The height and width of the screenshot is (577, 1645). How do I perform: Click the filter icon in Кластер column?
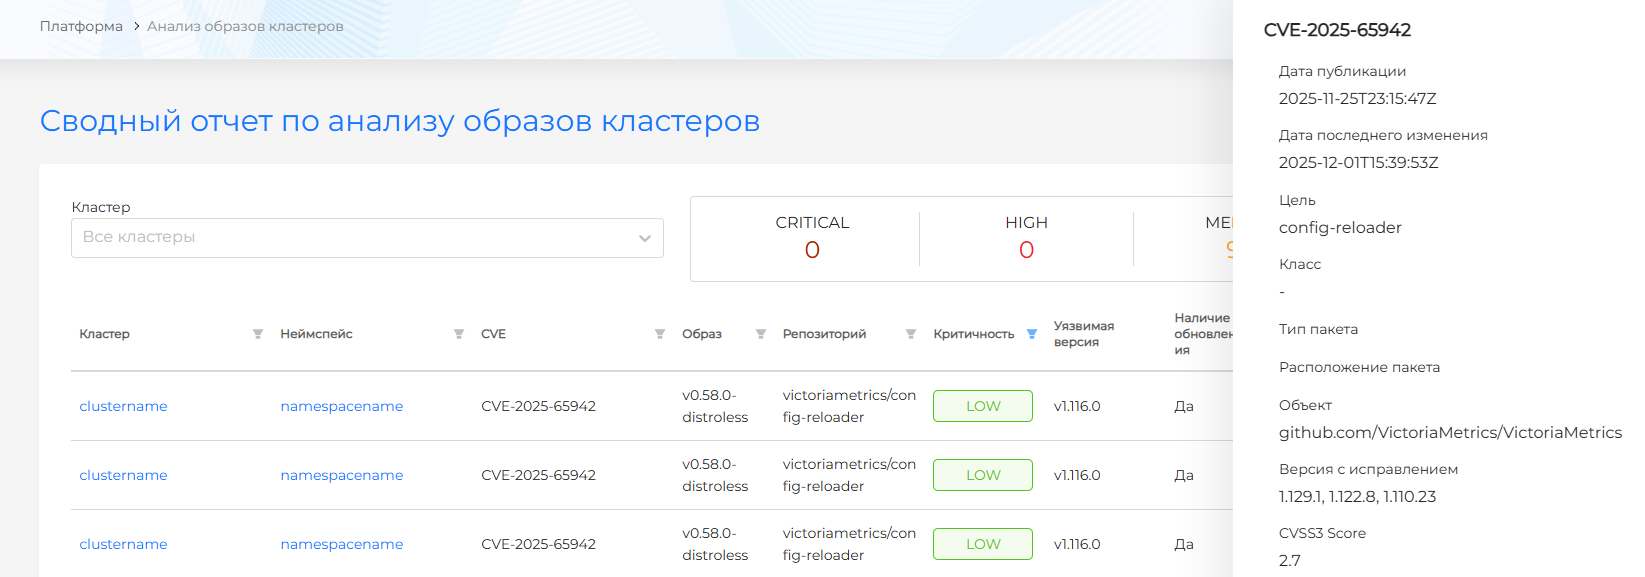click(x=258, y=334)
